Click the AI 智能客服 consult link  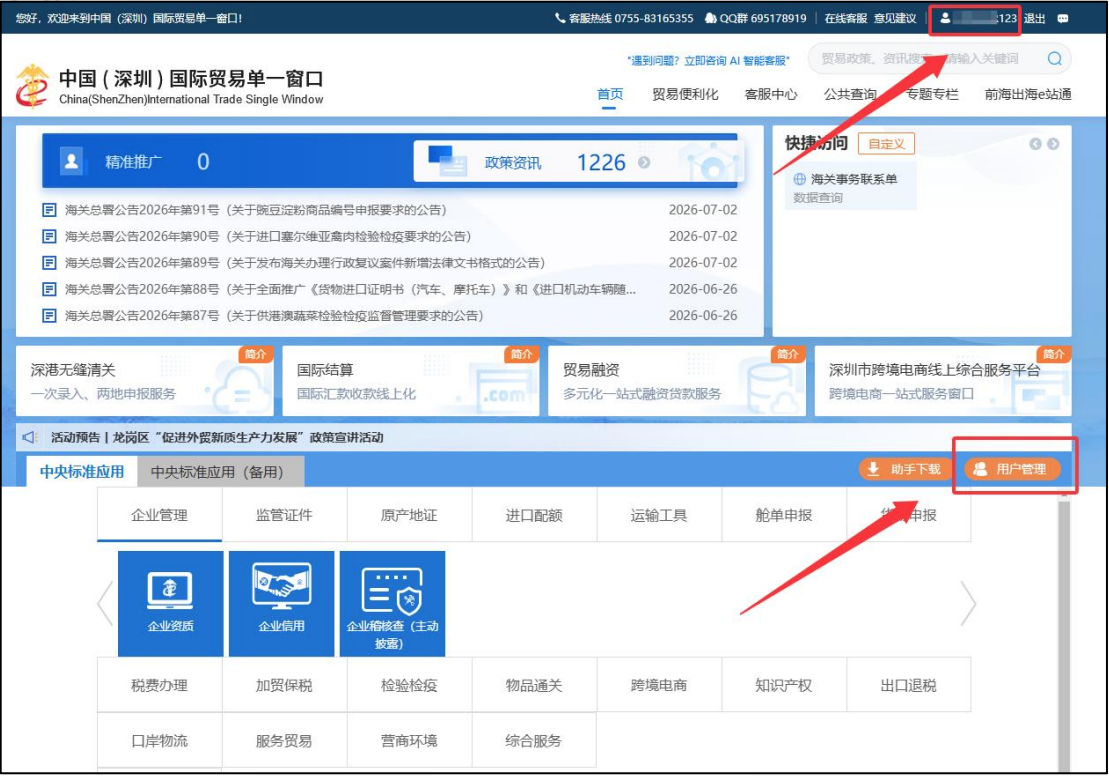click(x=707, y=61)
